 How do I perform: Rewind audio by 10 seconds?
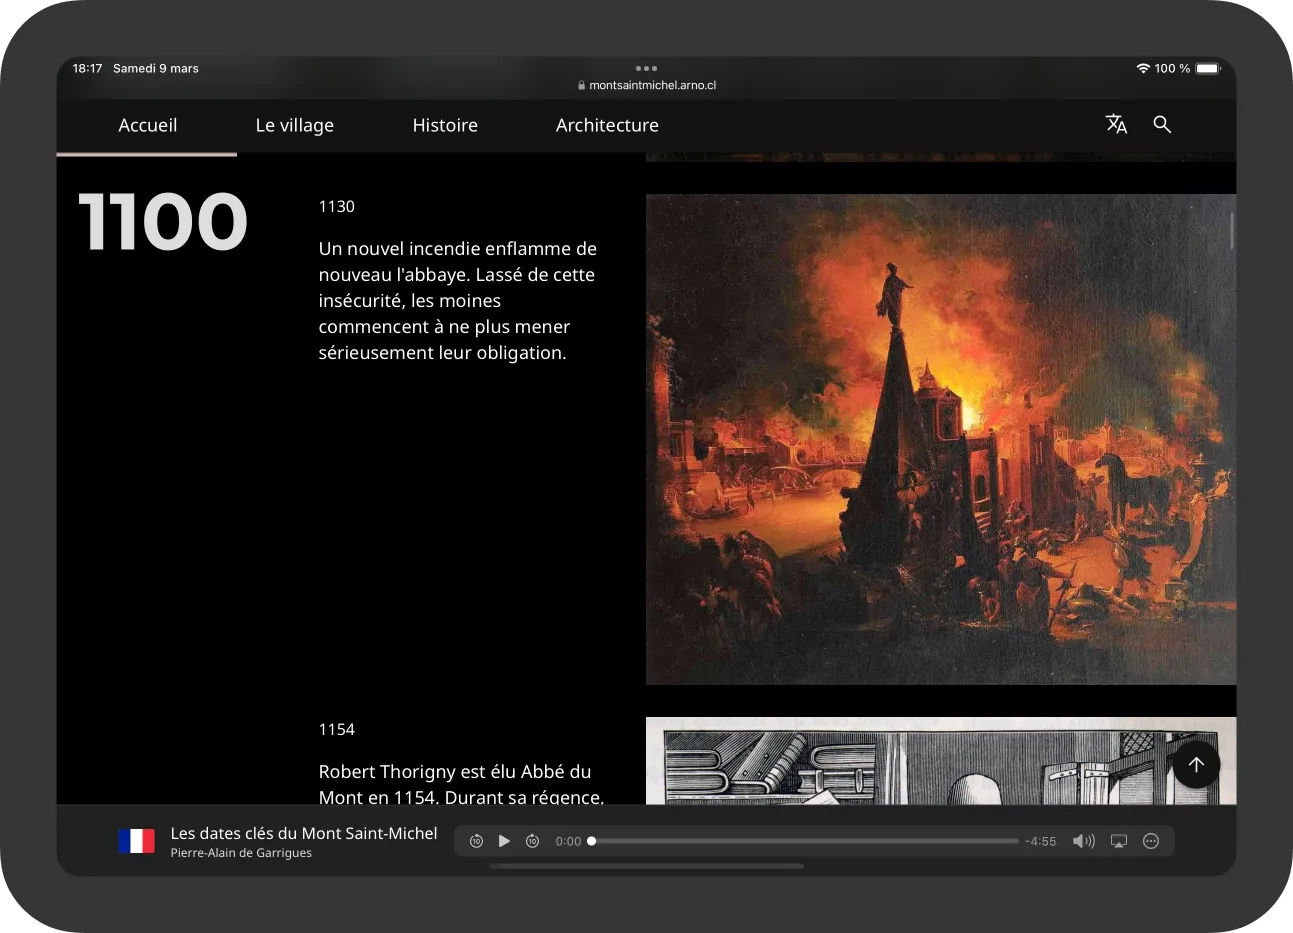[477, 841]
